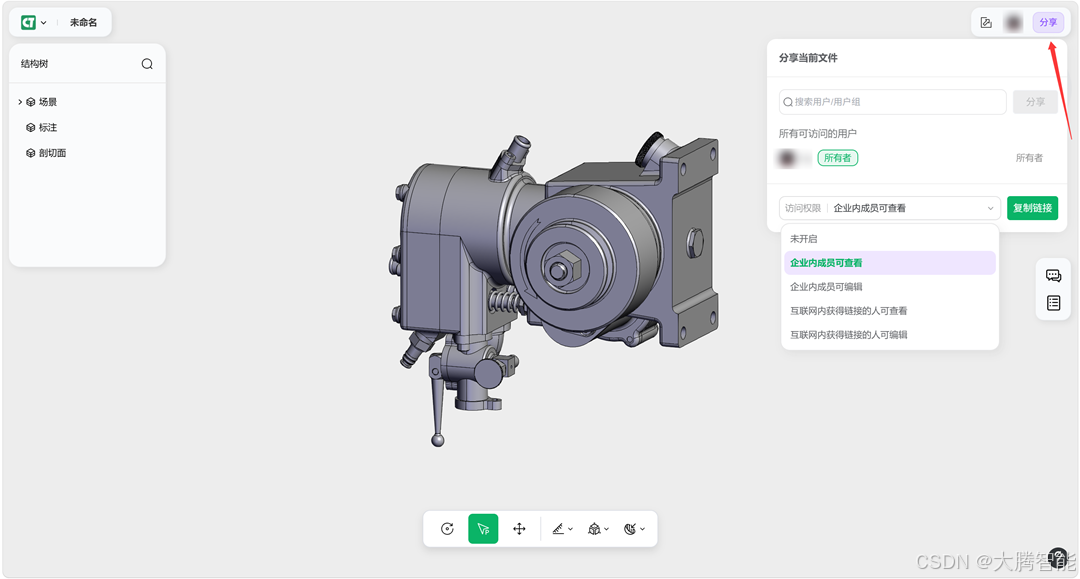Image resolution: width=1080 pixels, height=579 pixels.
Task: Click the rotate view tool
Action: tap(447, 529)
